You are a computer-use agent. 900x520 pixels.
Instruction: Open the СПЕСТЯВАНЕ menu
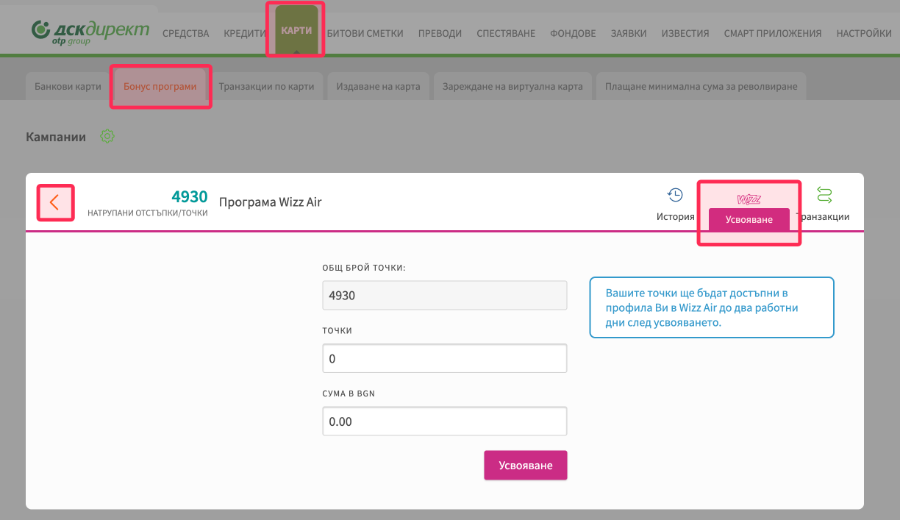pos(506,33)
